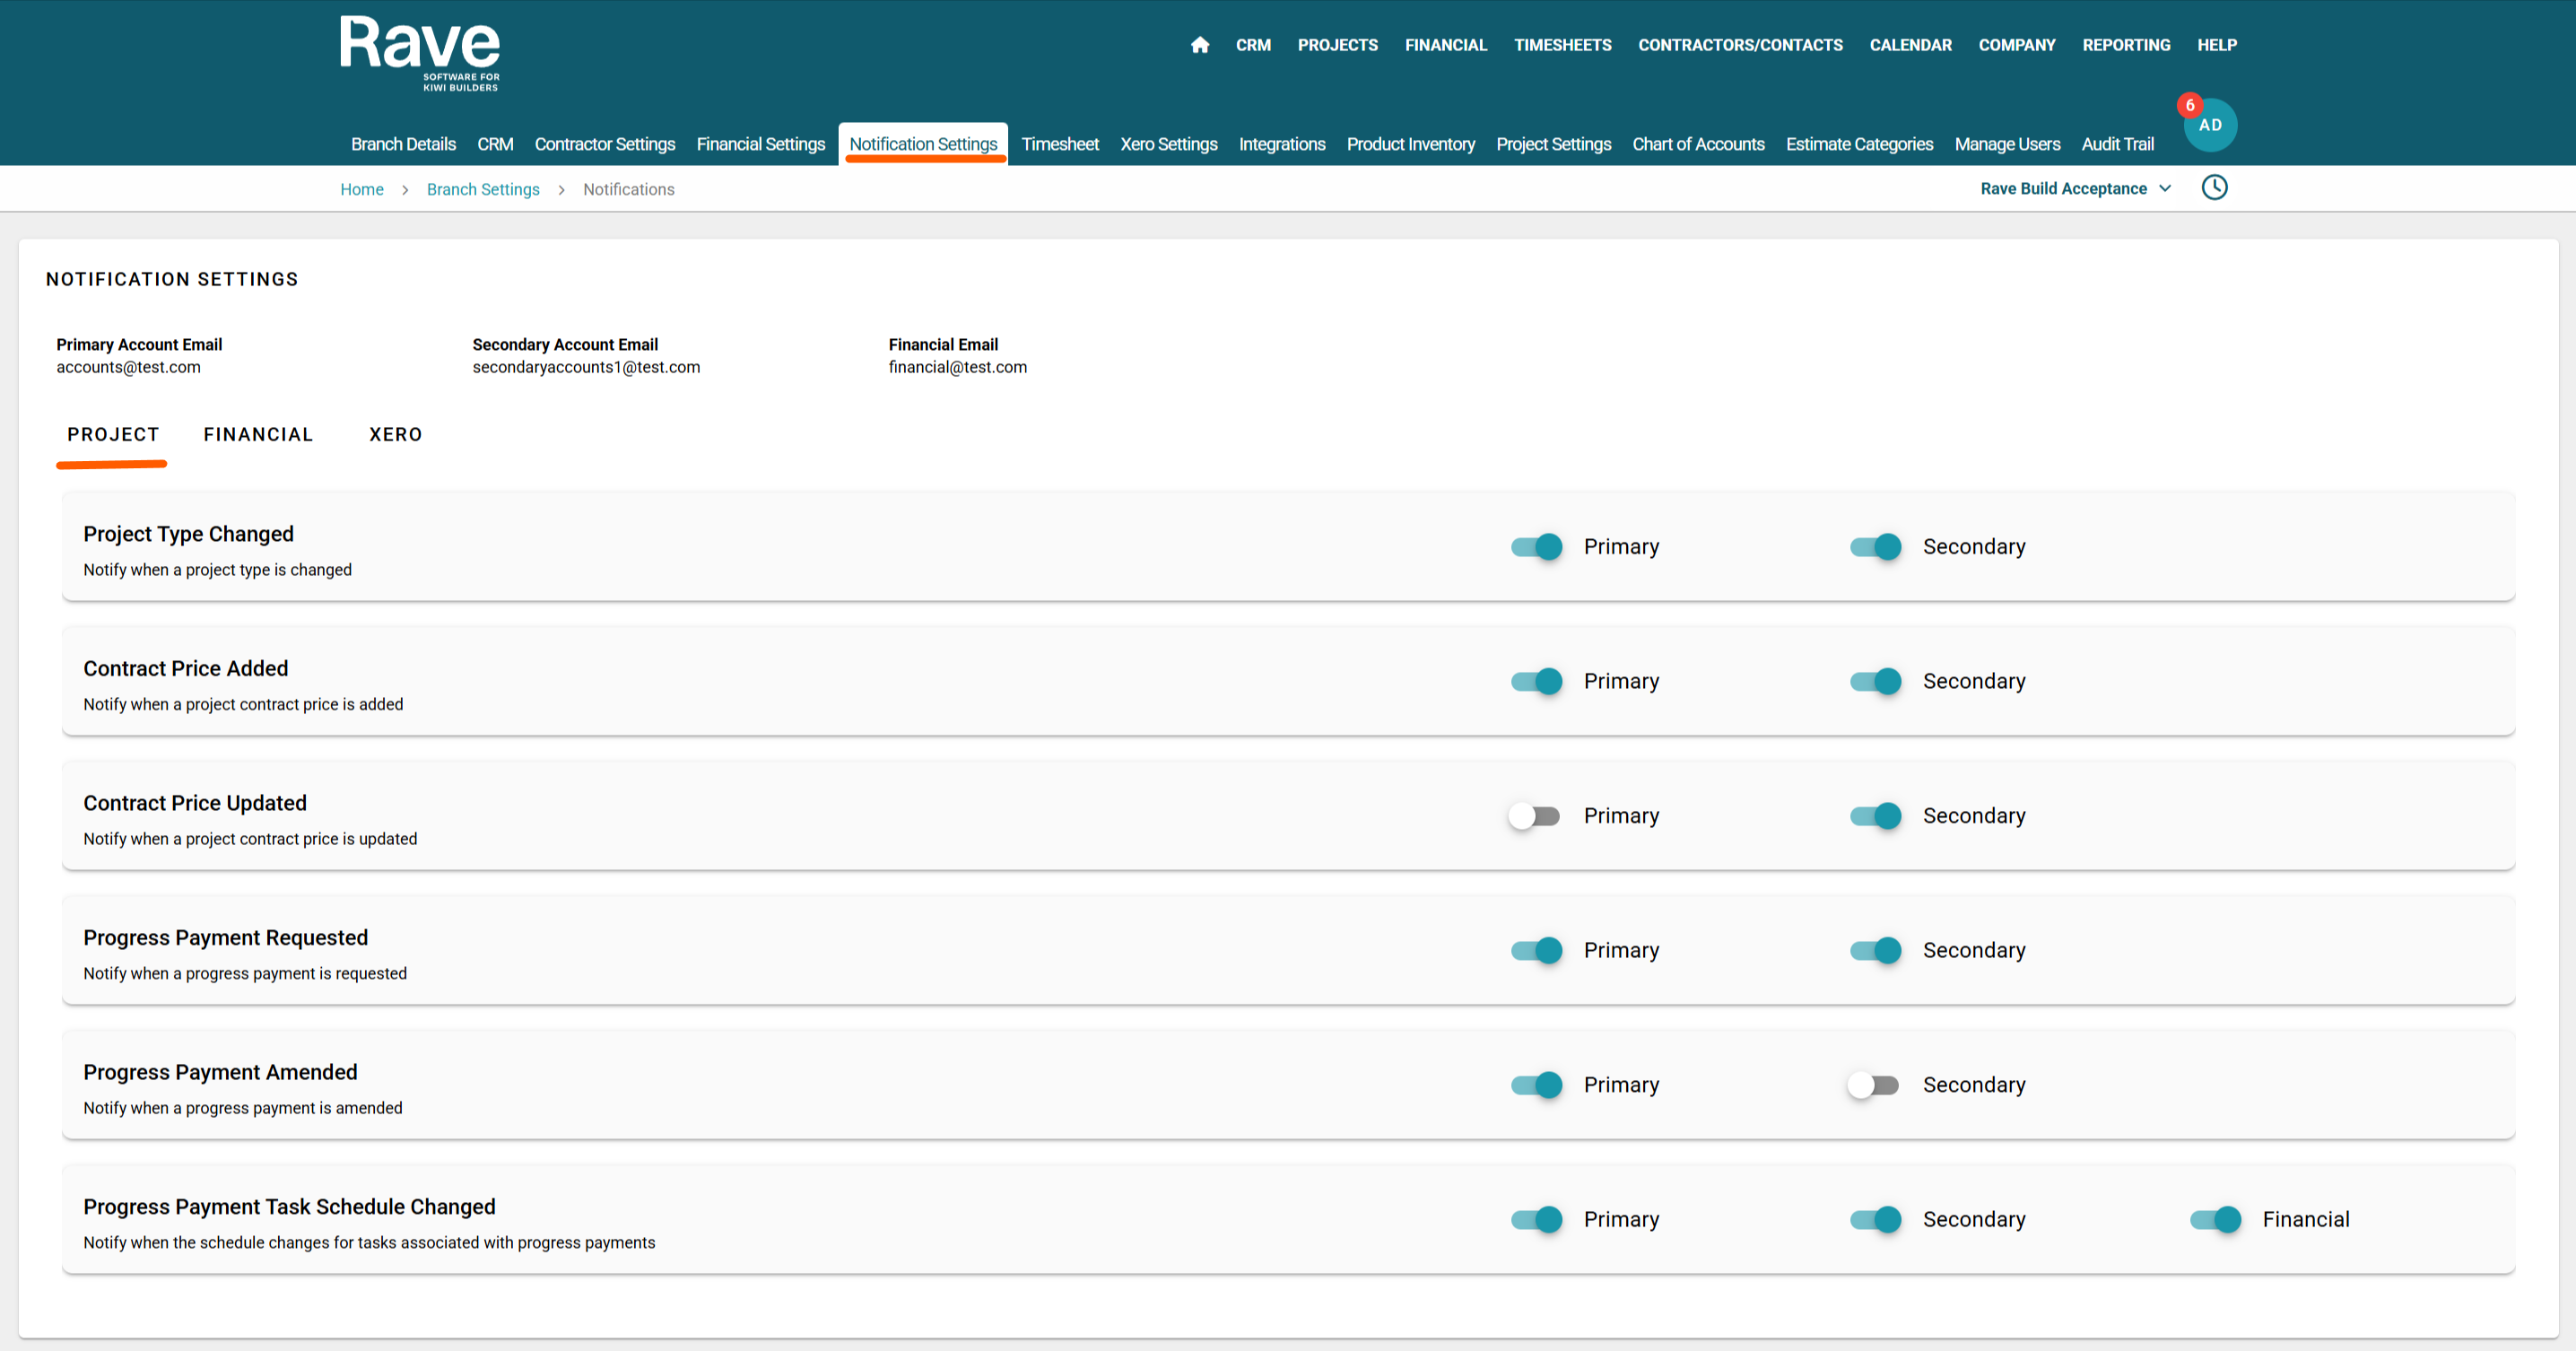
Task: Open the PROJECTS menu in top navigation
Action: click(1337, 45)
